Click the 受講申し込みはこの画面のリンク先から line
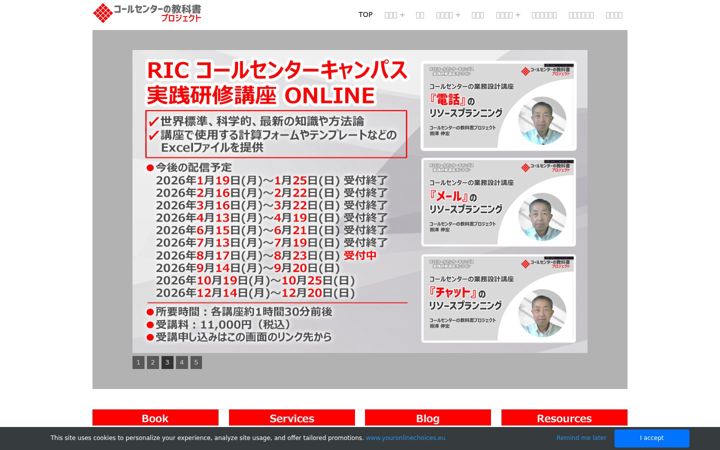This screenshot has height=450, width=720. pyautogui.click(x=239, y=337)
